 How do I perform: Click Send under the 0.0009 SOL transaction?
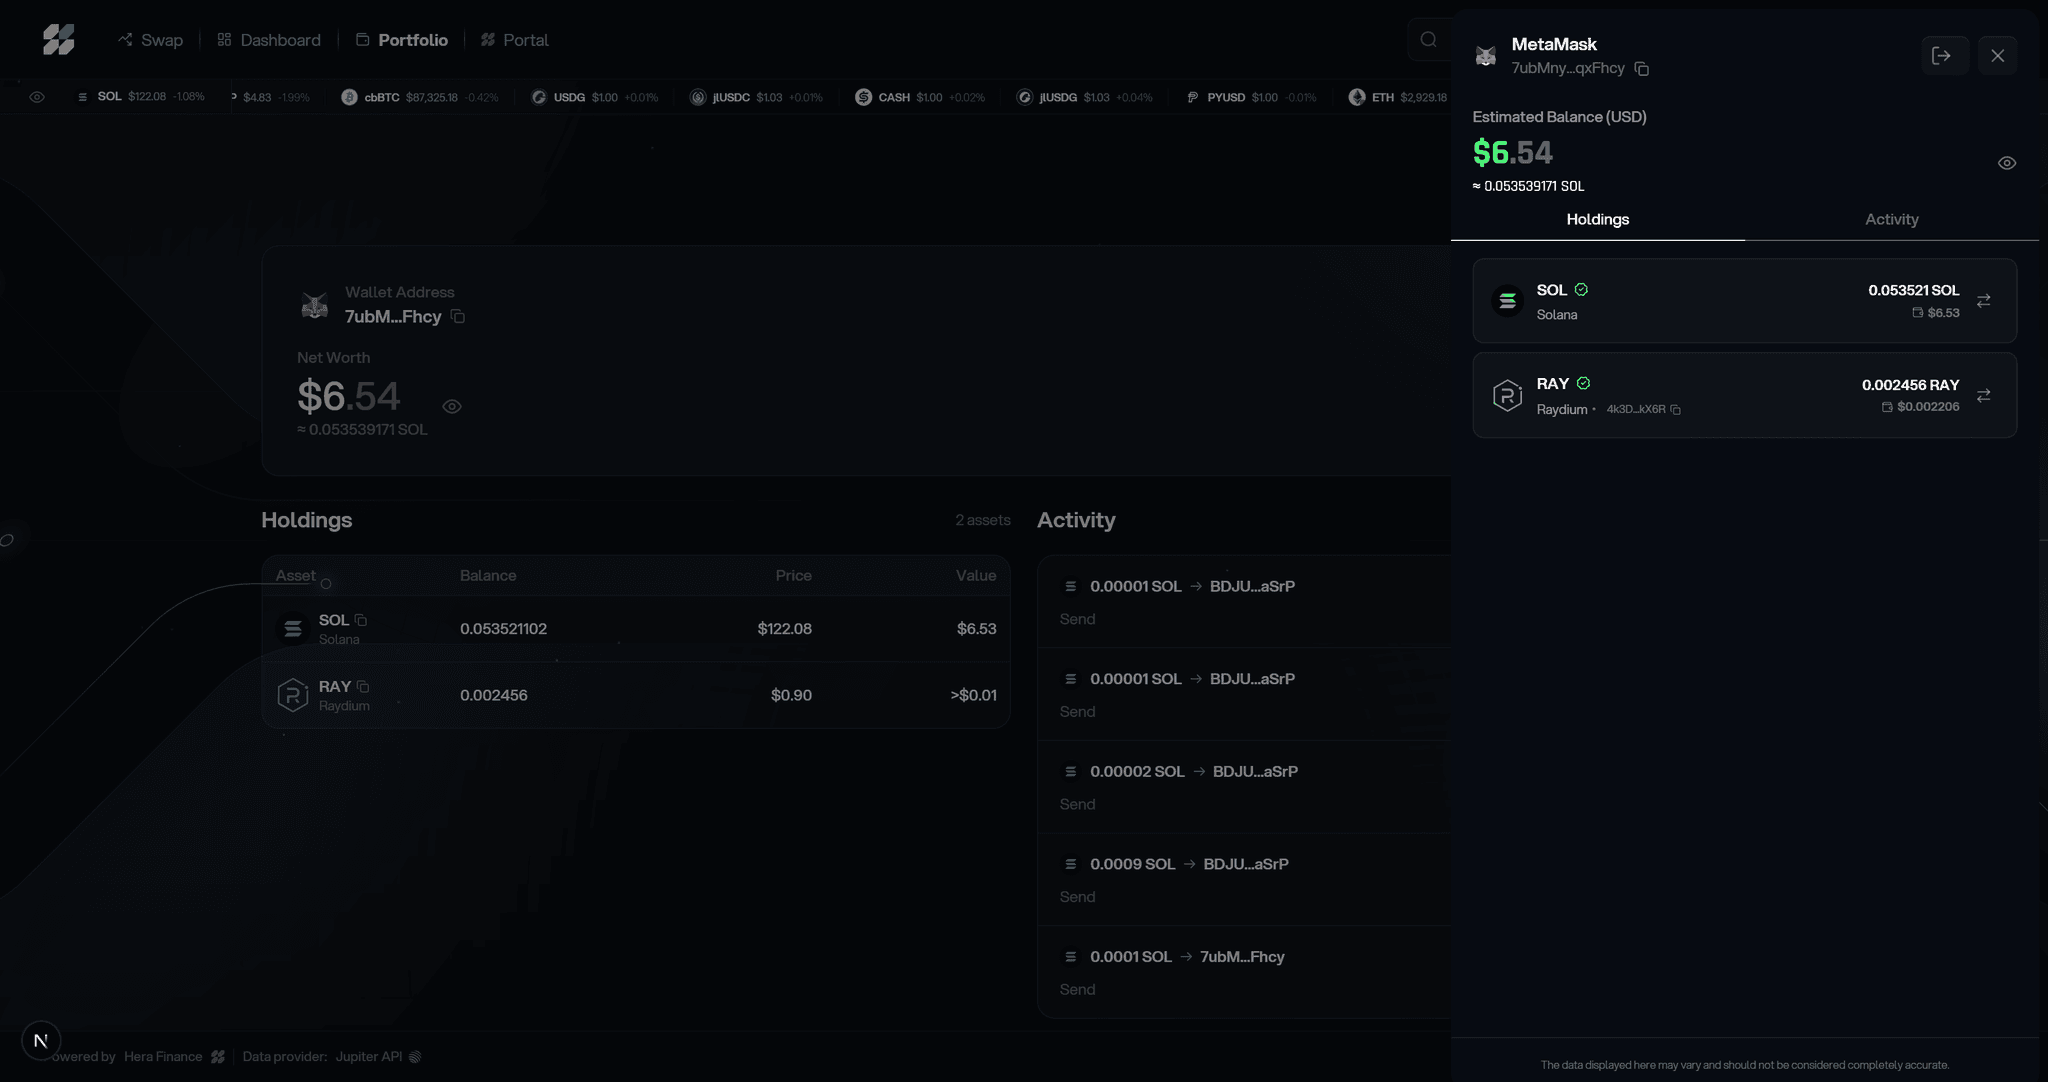click(x=1077, y=896)
